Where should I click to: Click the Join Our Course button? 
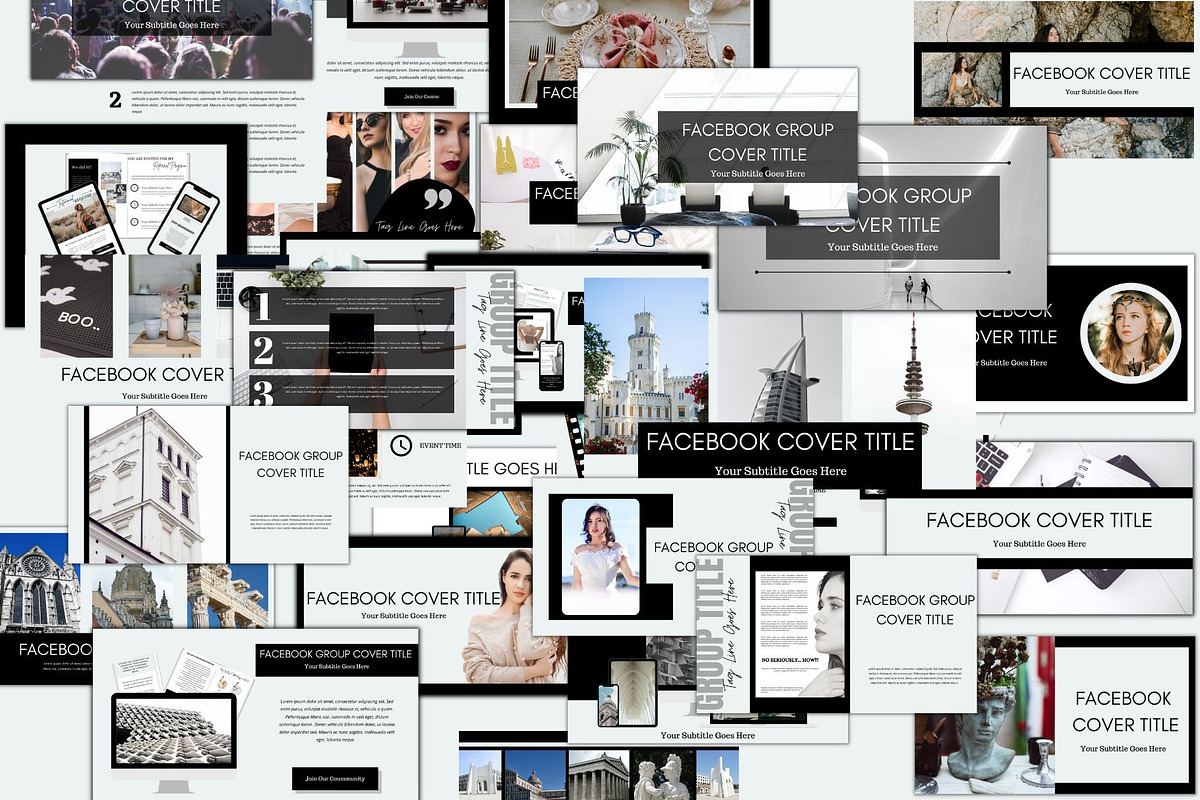(x=419, y=97)
